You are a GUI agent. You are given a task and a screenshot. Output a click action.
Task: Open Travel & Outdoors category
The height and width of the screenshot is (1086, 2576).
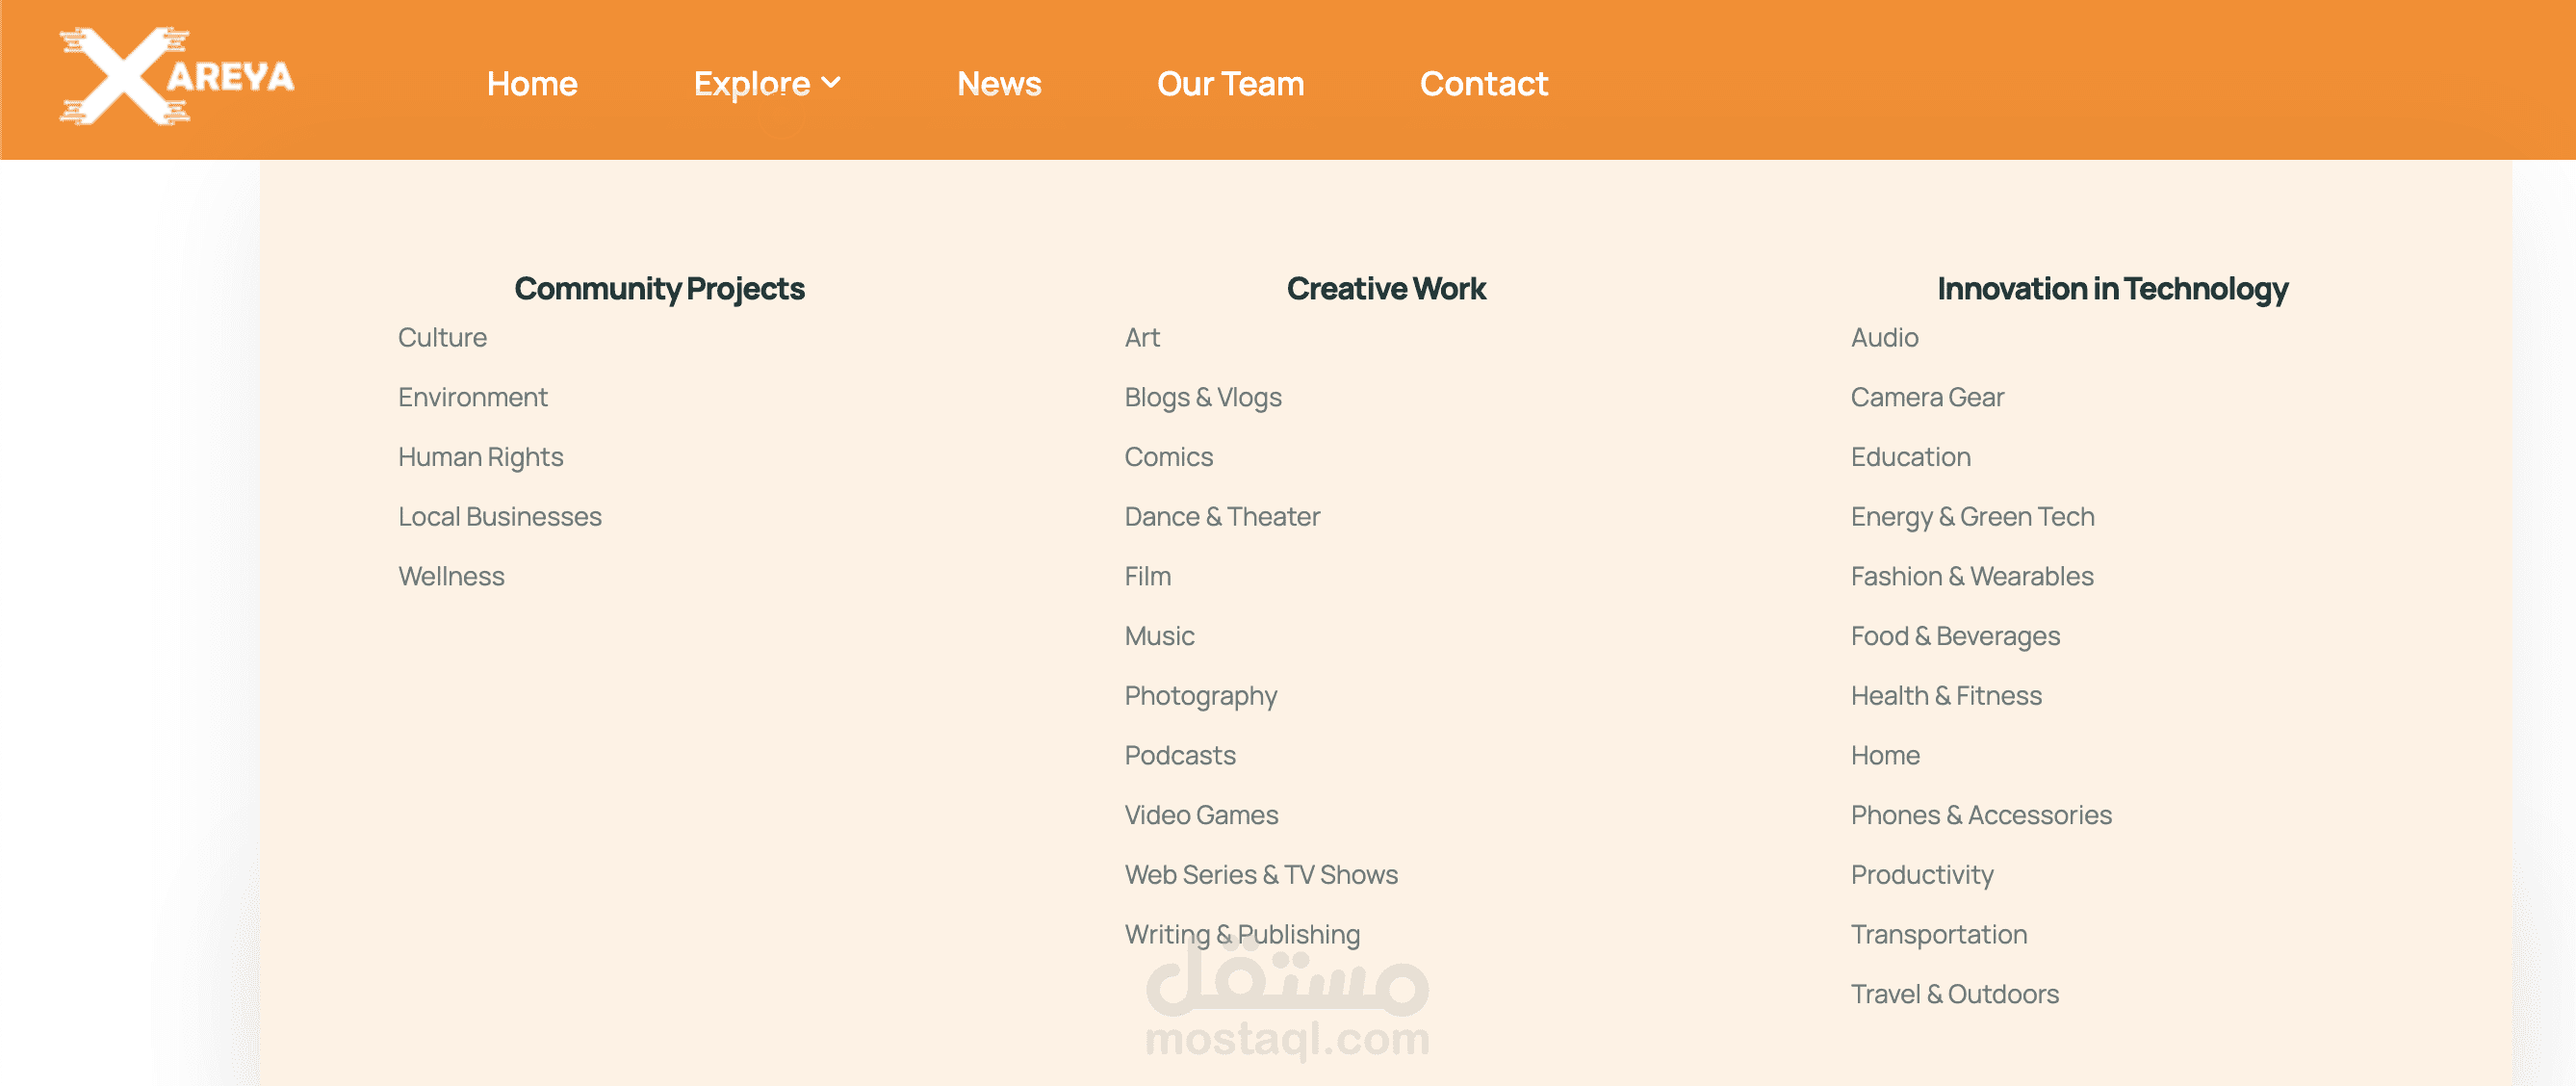pos(1954,994)
